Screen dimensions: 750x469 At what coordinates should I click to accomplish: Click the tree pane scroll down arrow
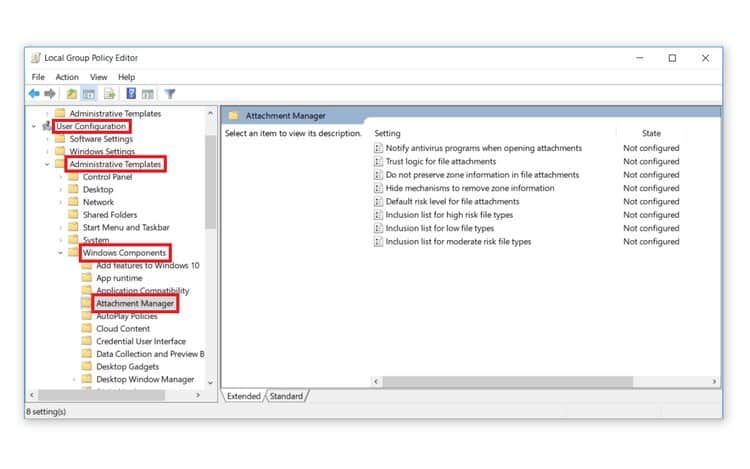coord(210,383)
